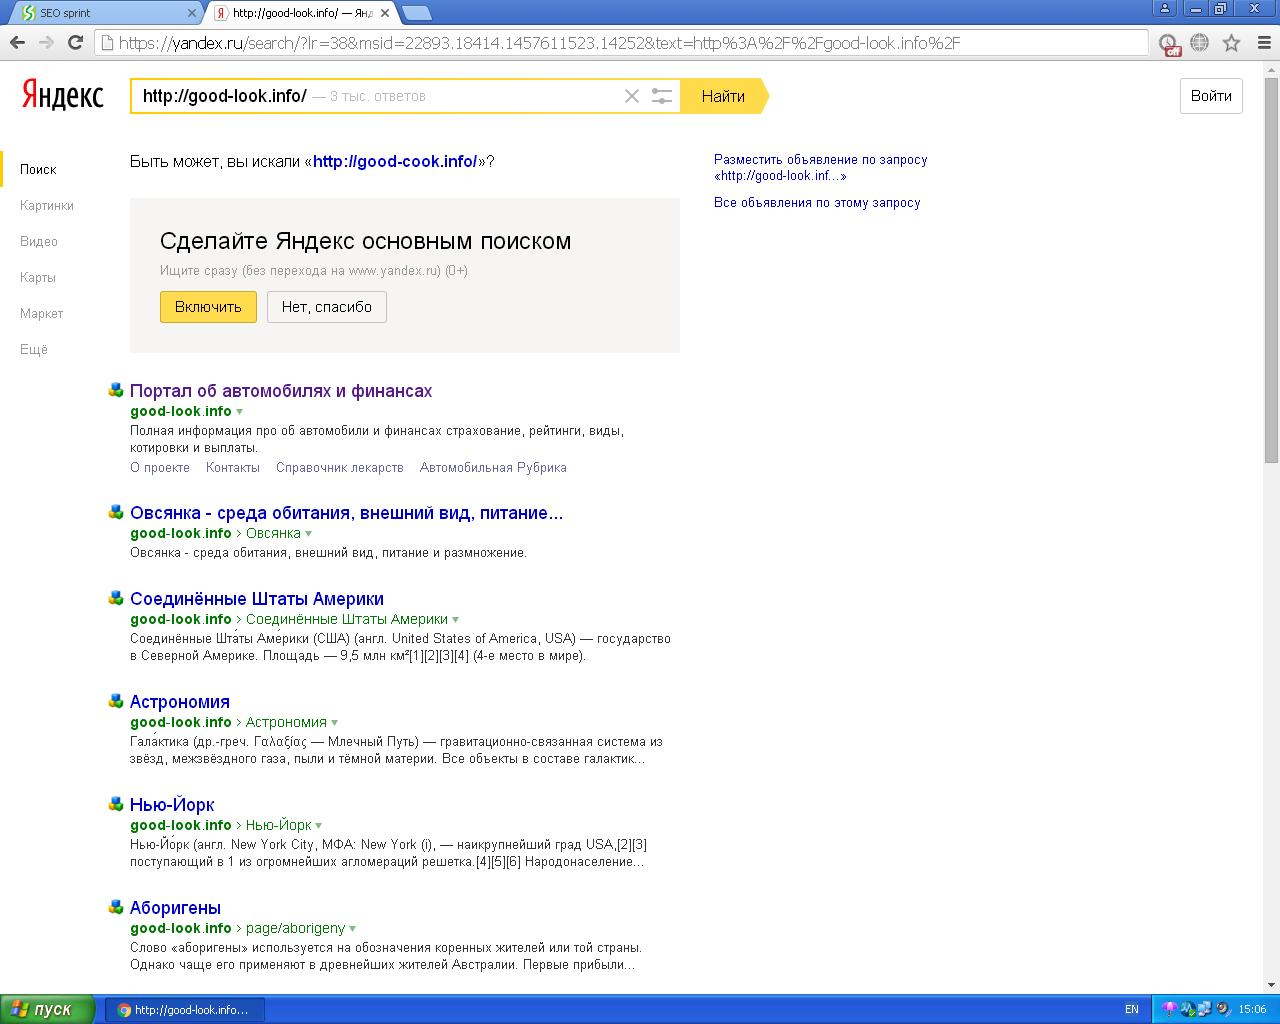The width and height of the screenshot is (1280, 1024).
Task: Click the taskbar clock 15:06
Action: [x=1252, y=1010]
